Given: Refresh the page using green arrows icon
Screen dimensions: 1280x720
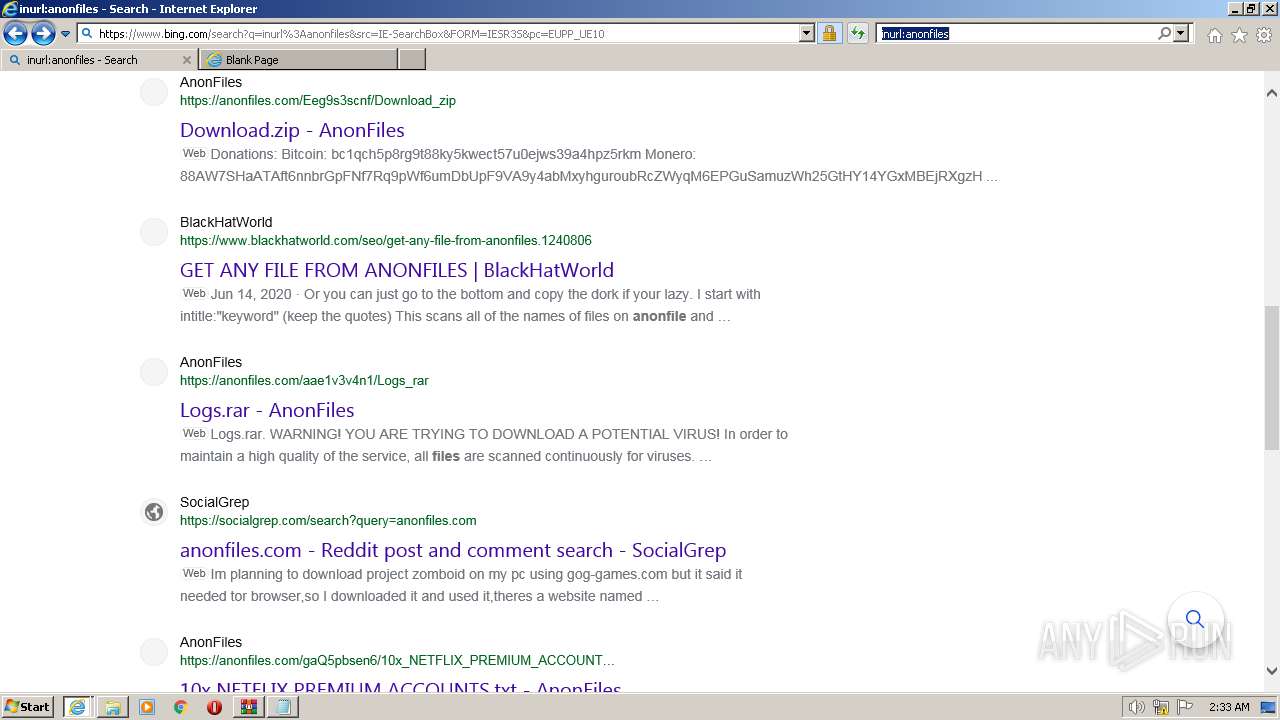Looking at the screenshot, I should point(857,33).
